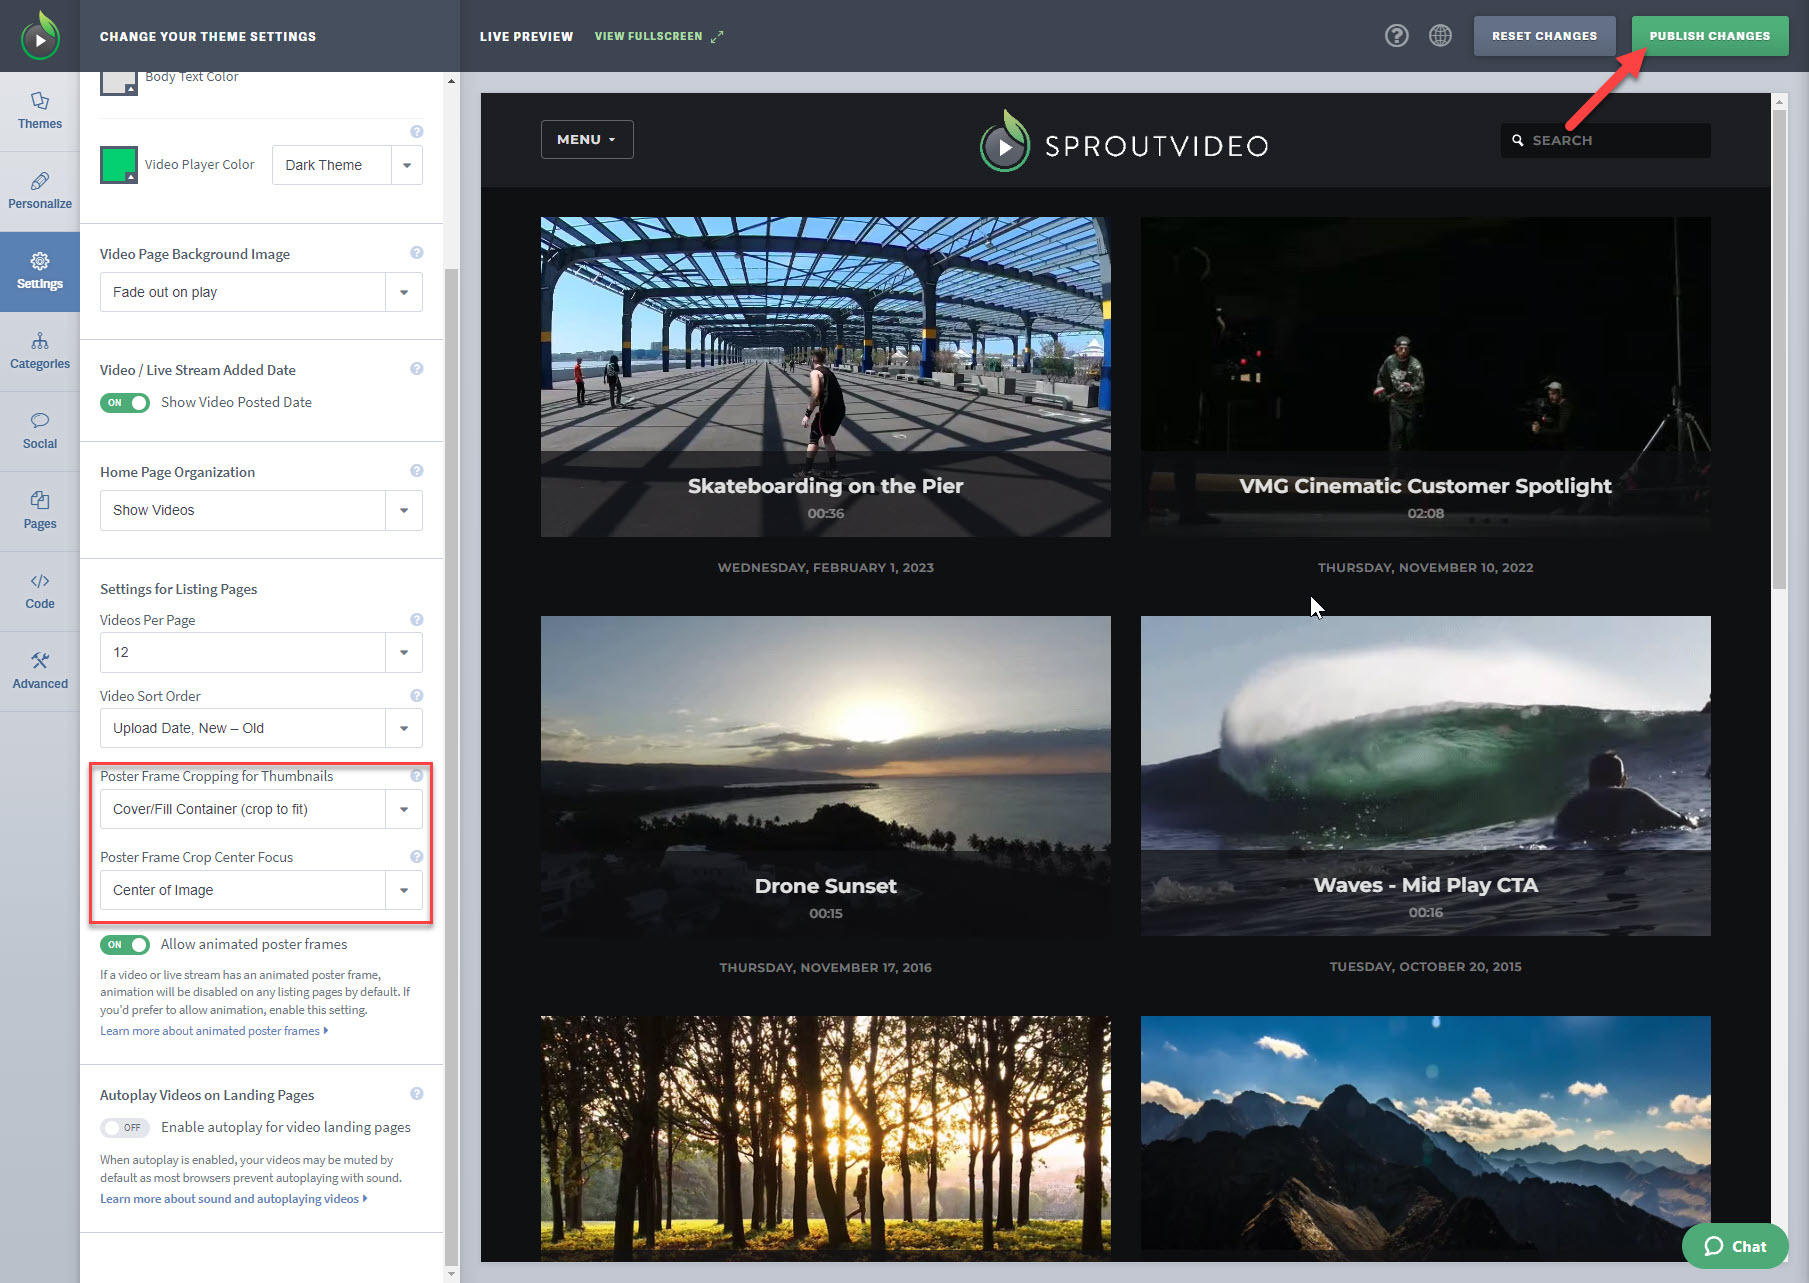Click the SproutVideo logo in live preview
1809x1283 pixels.
(1124, 142)
